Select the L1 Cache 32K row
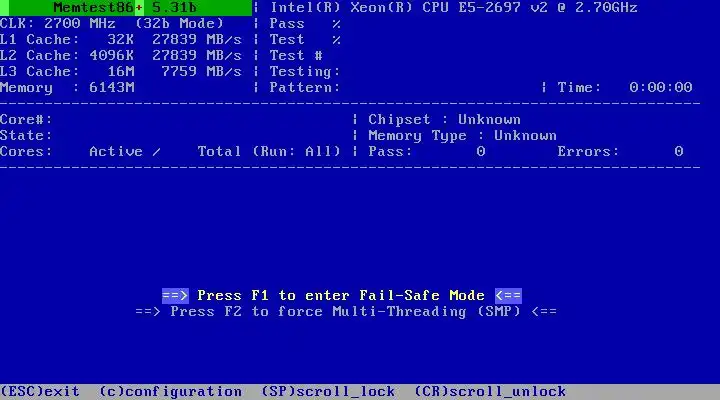Image resolution: width=720 pixels, height=400 pixels. (121, 39)
